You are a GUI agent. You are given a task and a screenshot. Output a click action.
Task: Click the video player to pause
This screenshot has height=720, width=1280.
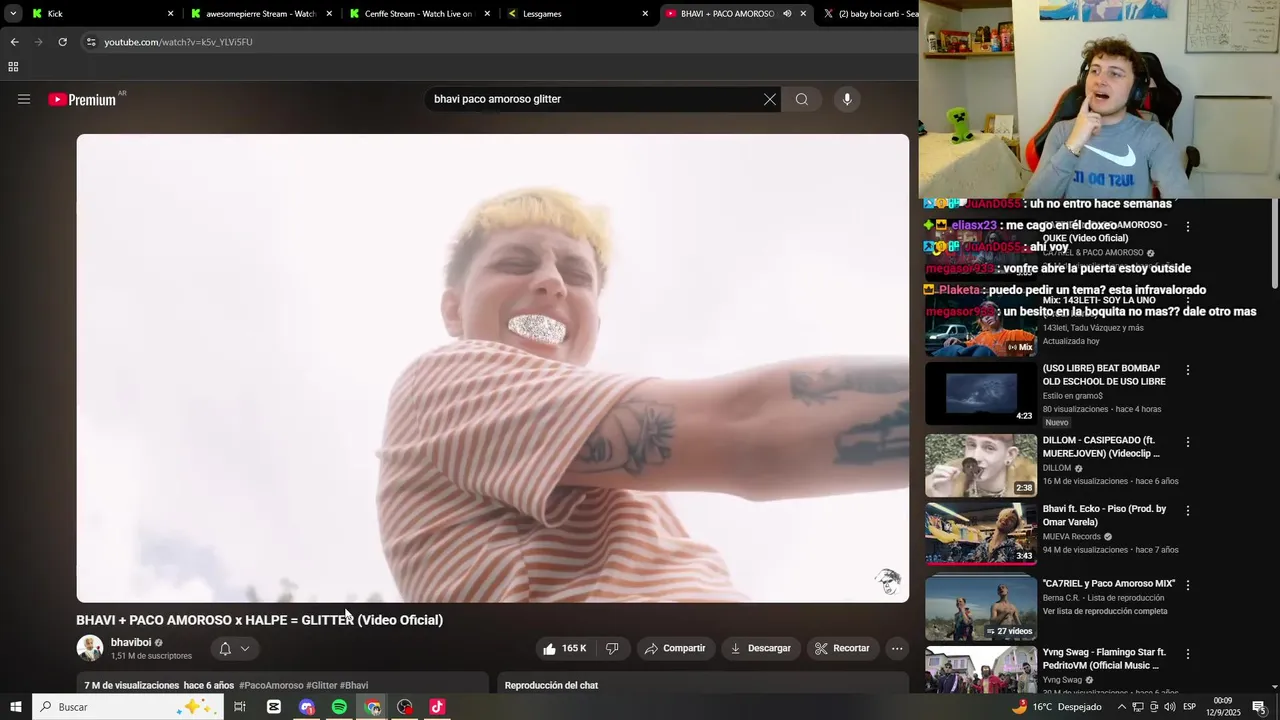[492, 368]
